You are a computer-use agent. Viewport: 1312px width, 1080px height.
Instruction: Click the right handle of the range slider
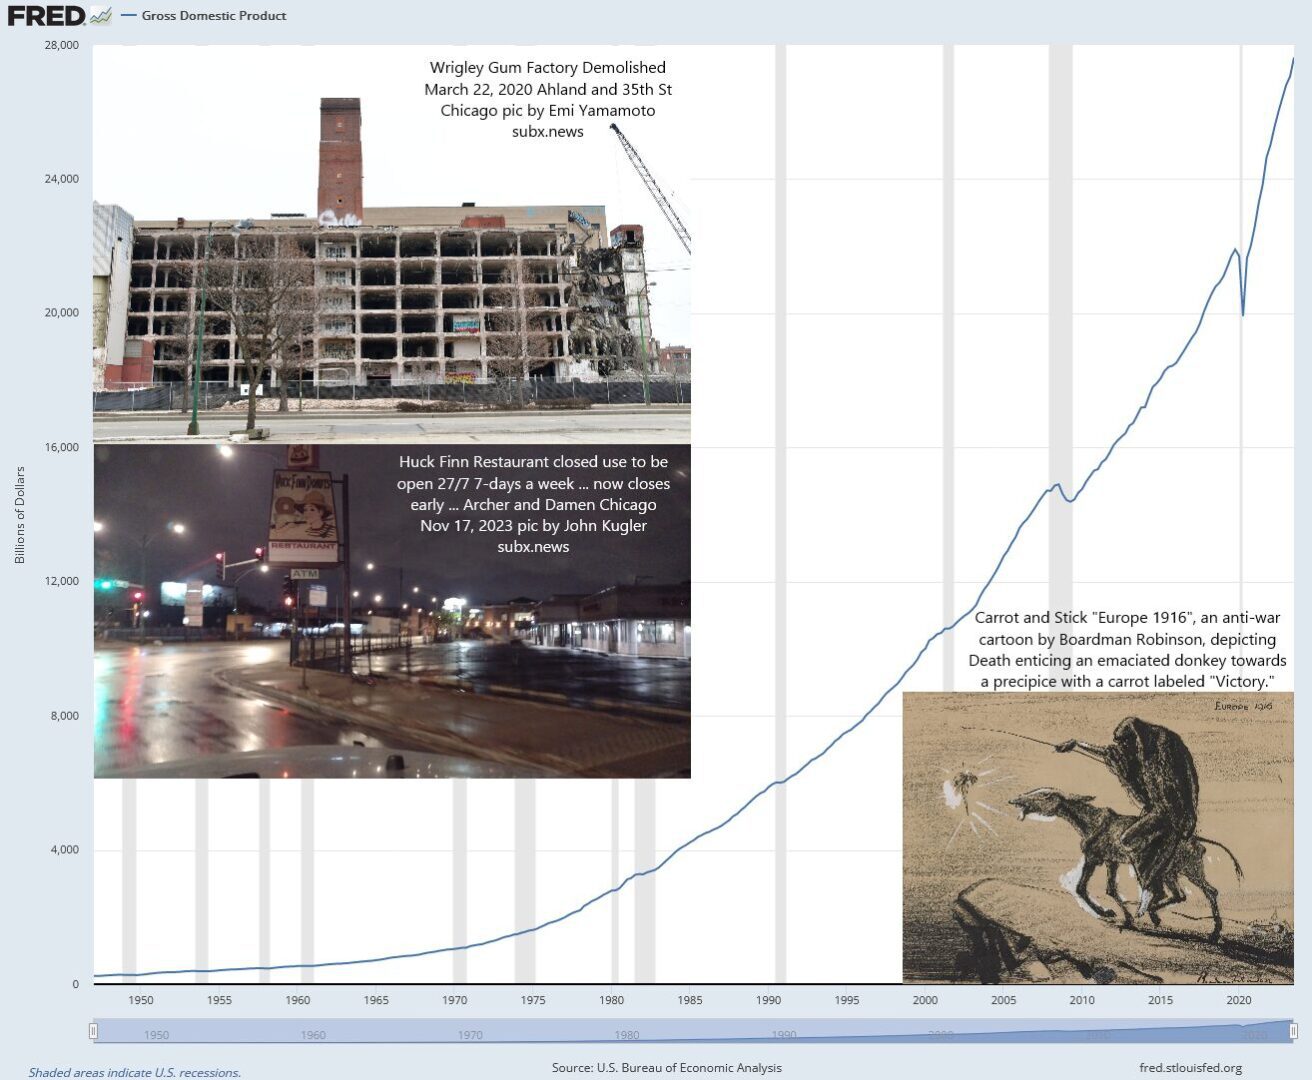coord(1293,1031)
